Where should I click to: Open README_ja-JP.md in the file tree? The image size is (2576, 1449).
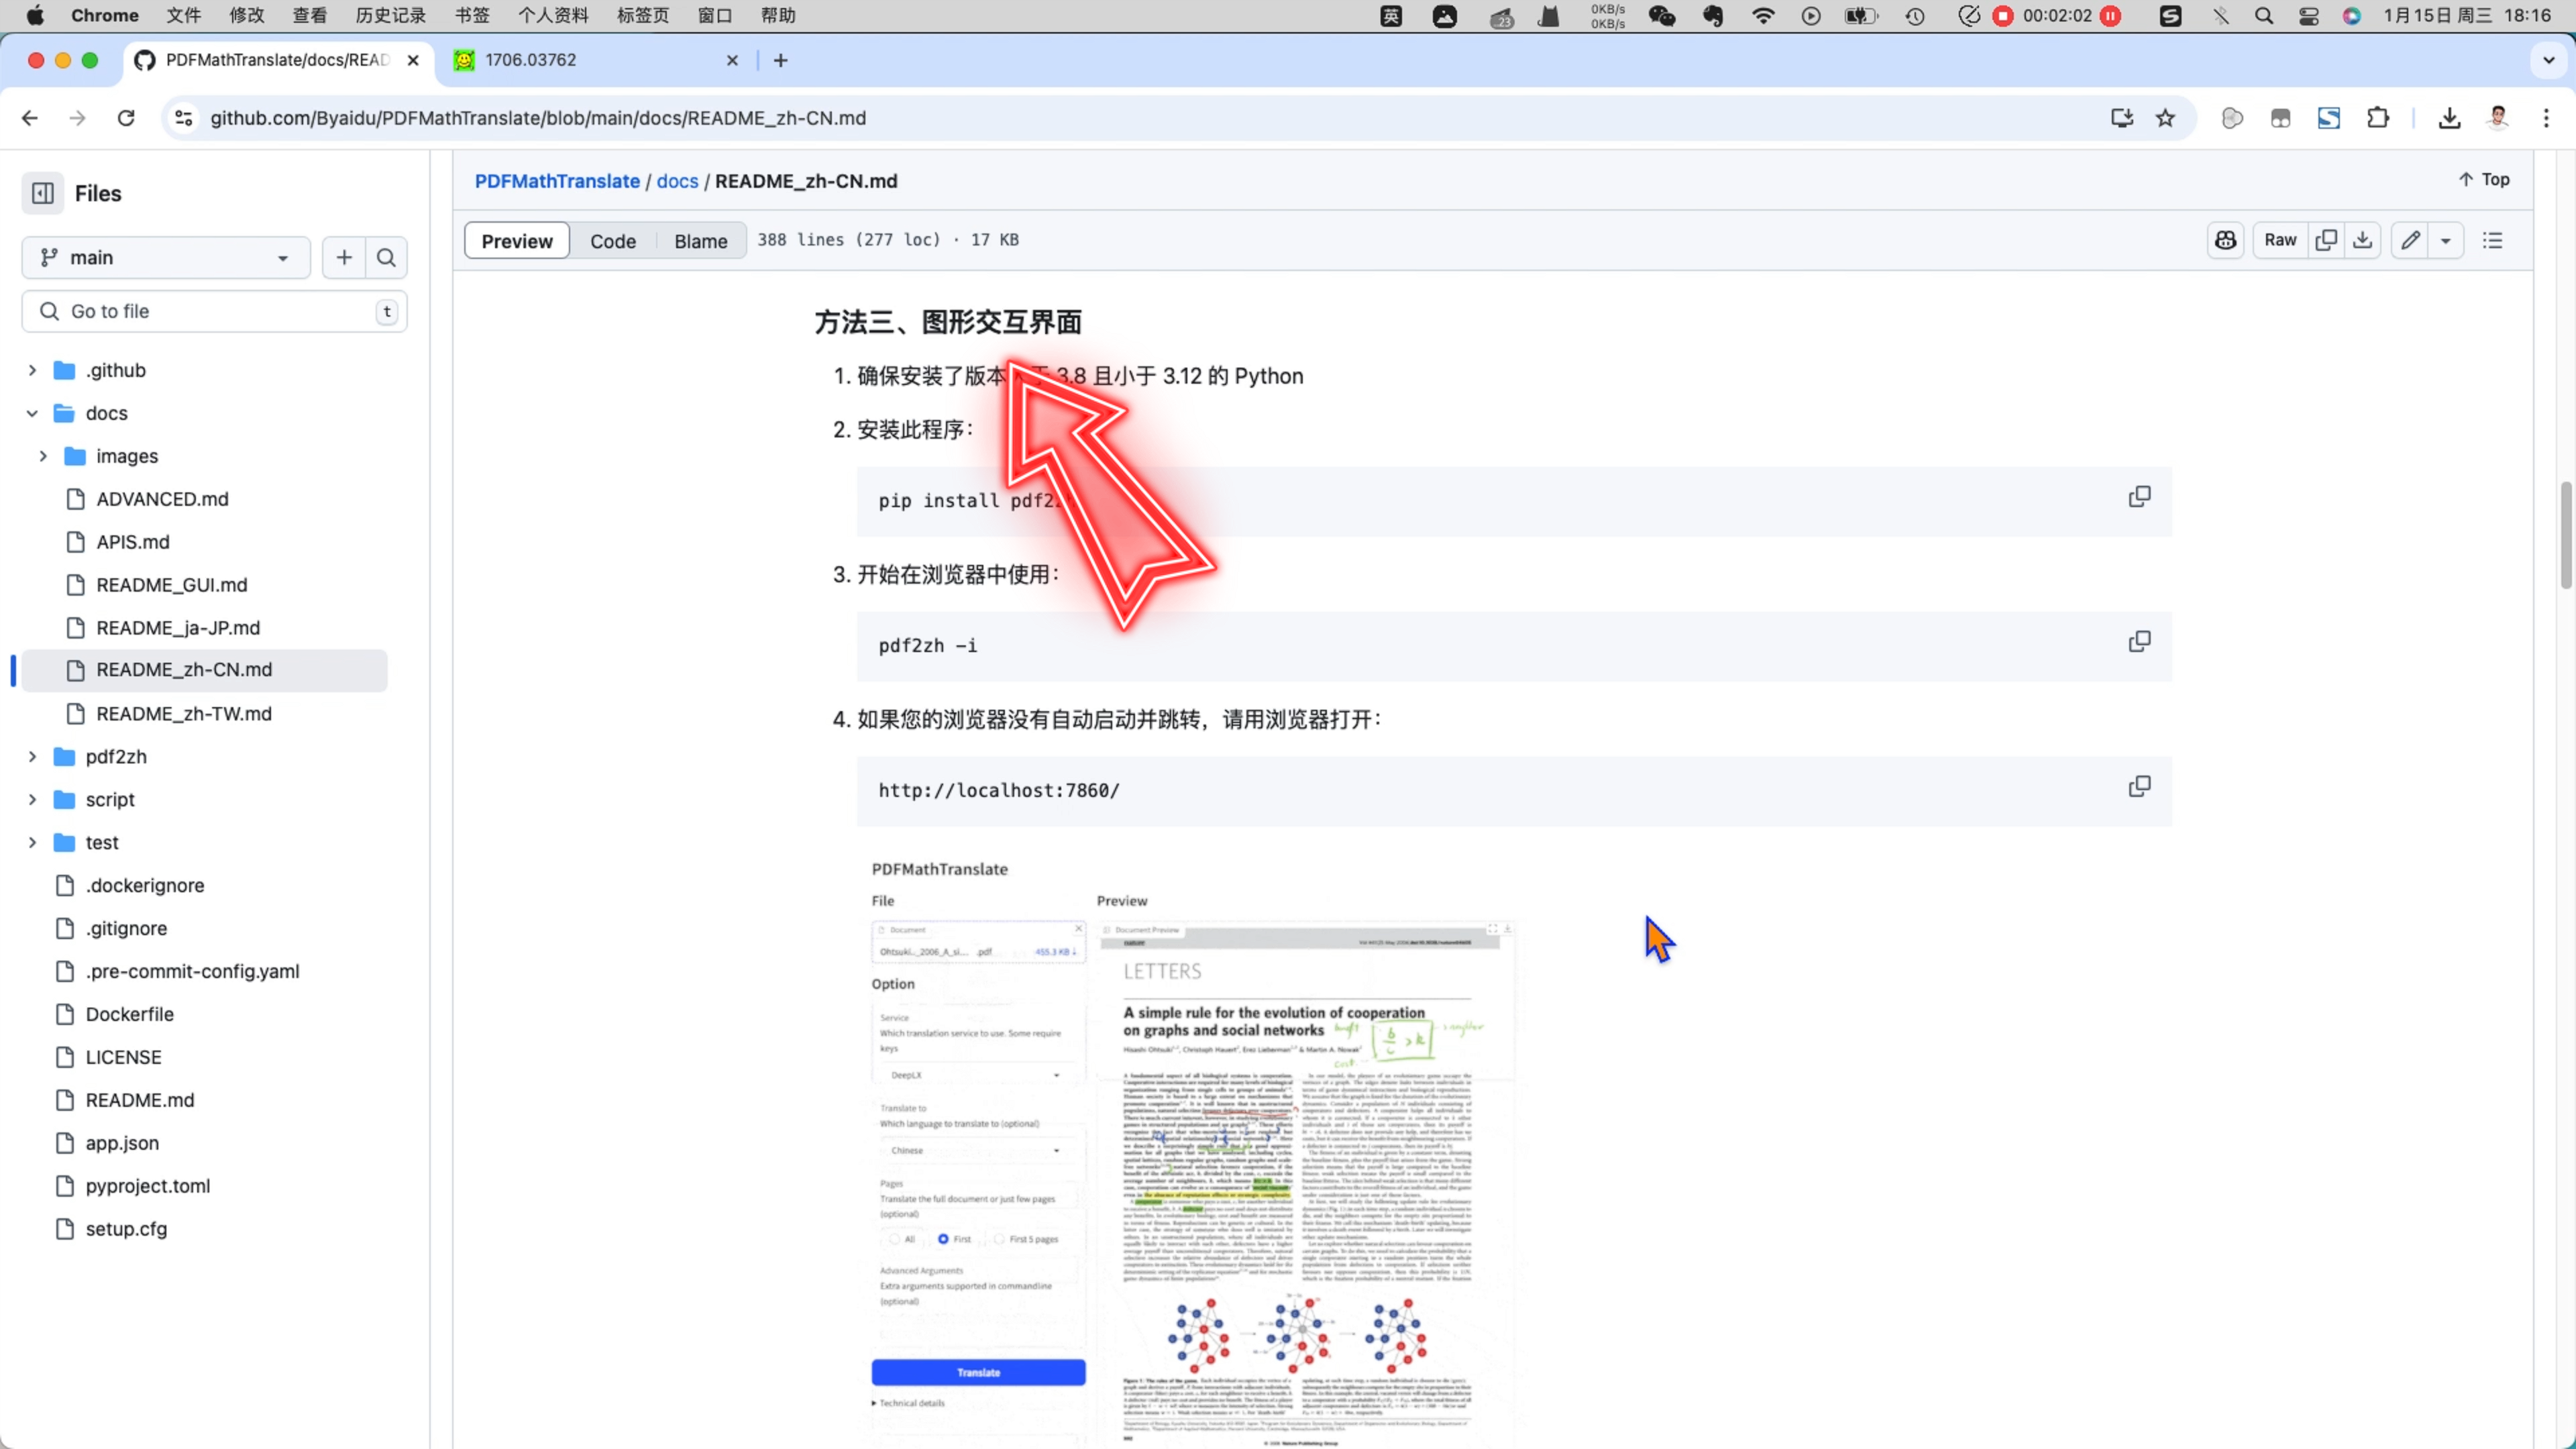[177, 628]
